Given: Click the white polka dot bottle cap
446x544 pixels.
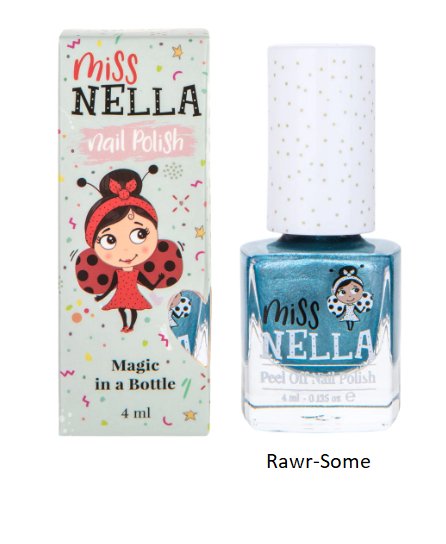Looking at the screenshot, I should pyautogui.click(x=321, y=140).
